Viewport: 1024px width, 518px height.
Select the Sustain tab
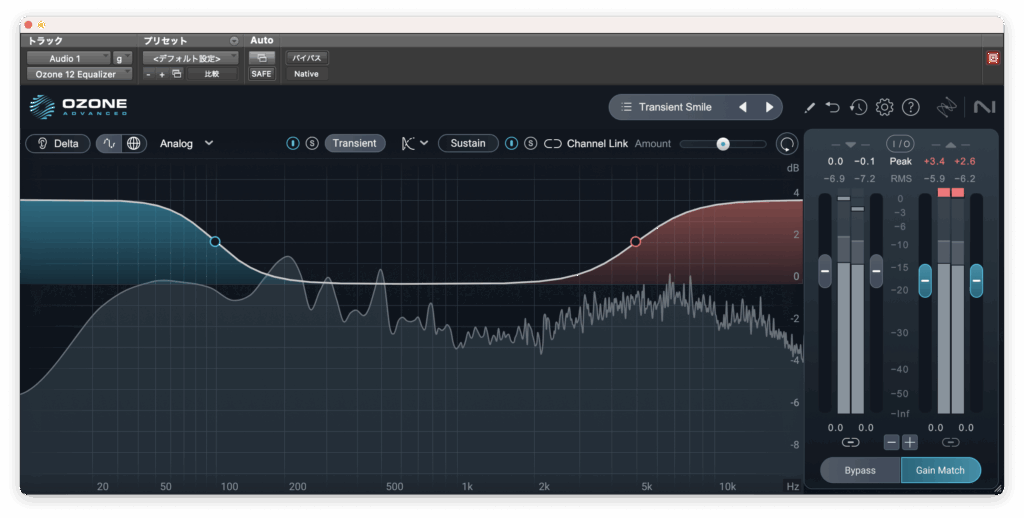click(468, 143)
